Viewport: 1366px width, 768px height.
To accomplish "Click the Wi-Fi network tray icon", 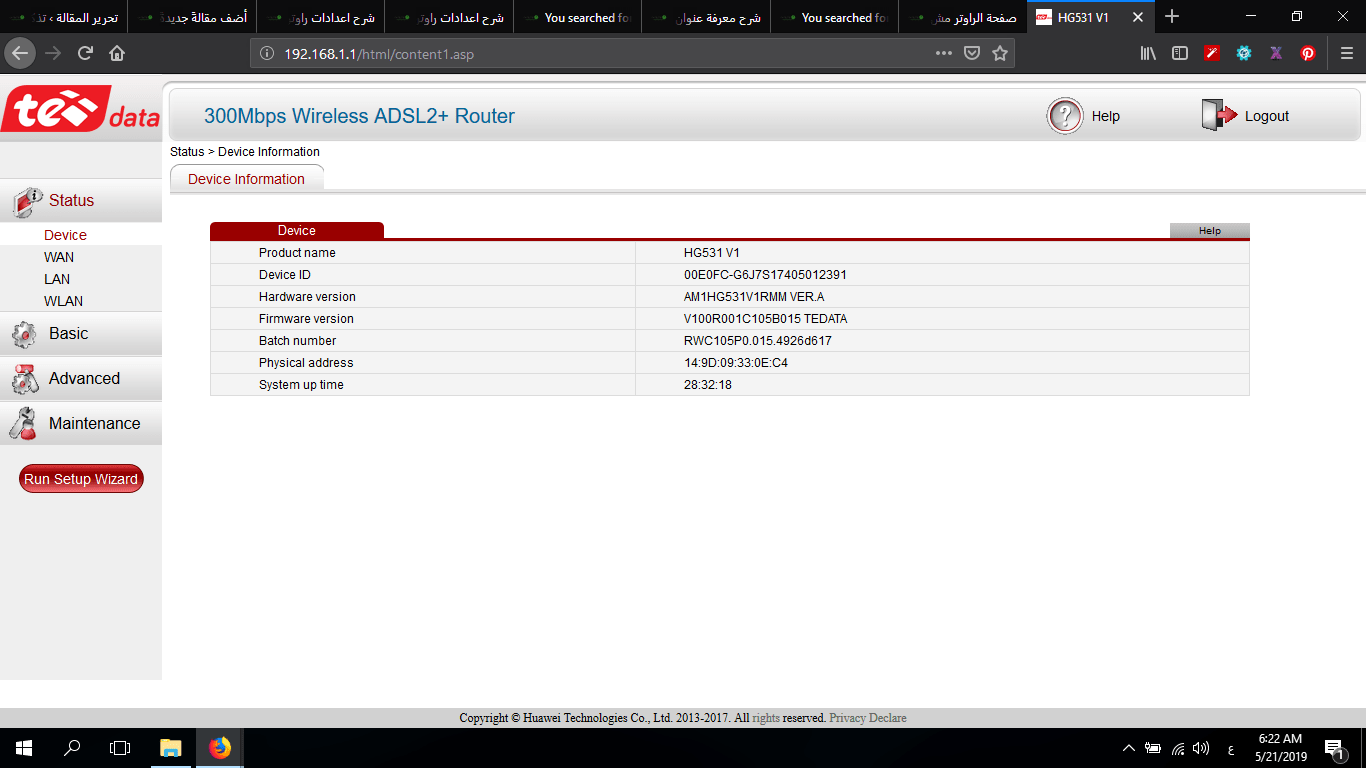I will tap(1178, 748).
